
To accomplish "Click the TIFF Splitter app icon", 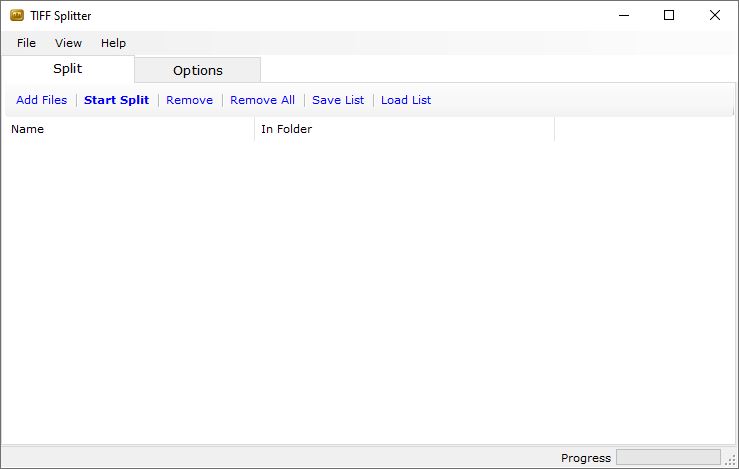I will (x=17, y=16).
